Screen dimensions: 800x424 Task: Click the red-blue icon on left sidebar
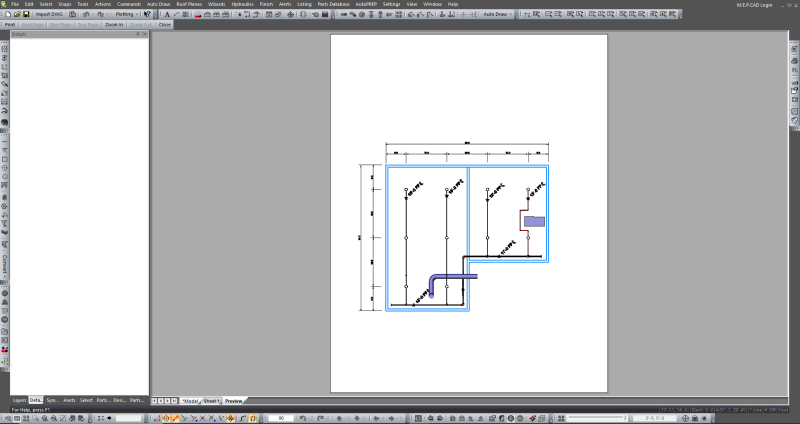coord(5,350)
